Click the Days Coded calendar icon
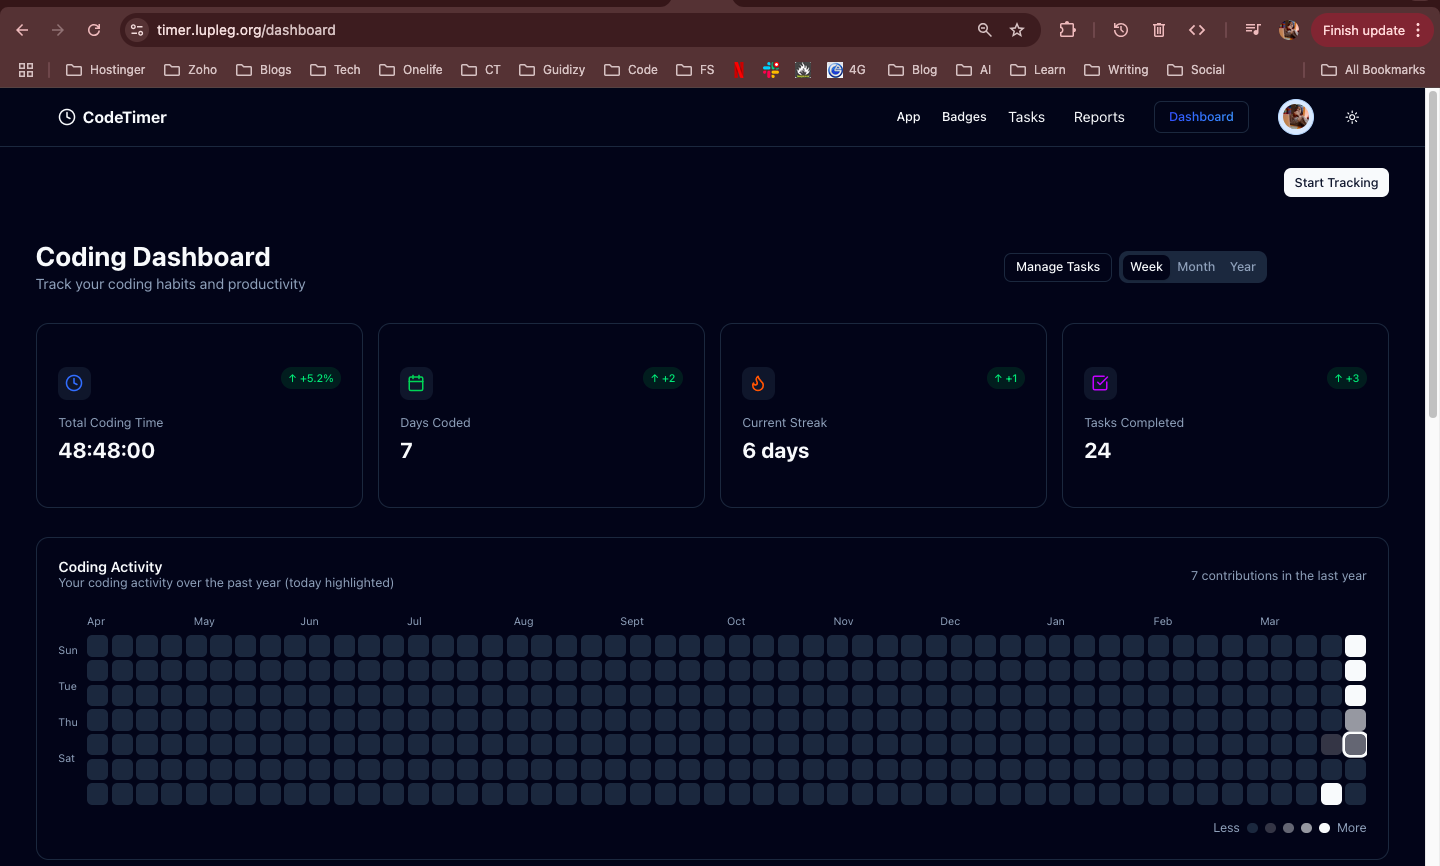The width and height of the screenshot is (1440, 866). (x=416, y=383)
